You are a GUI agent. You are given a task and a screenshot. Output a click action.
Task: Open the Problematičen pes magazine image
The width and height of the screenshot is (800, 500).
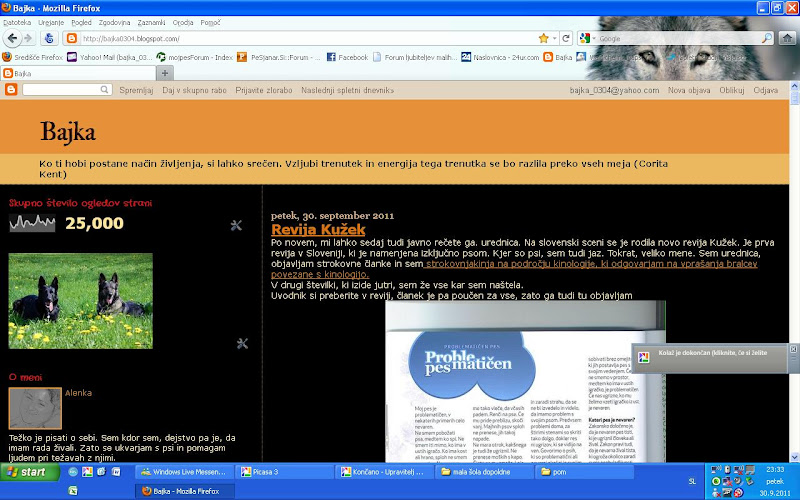point(526,382)
